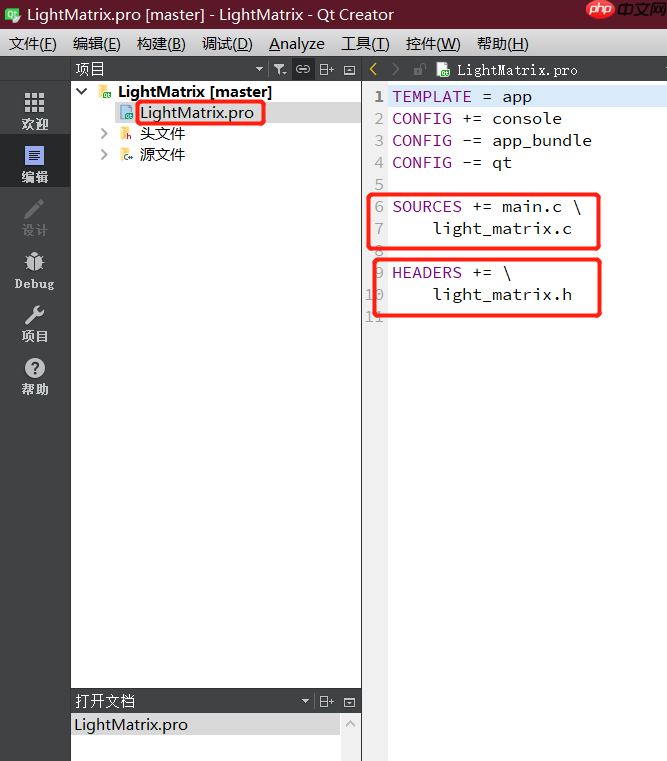This screenshot has width=667, height=761.
Task: Place cursor on light_matrix.c line
Action: (x=502, y=229)
